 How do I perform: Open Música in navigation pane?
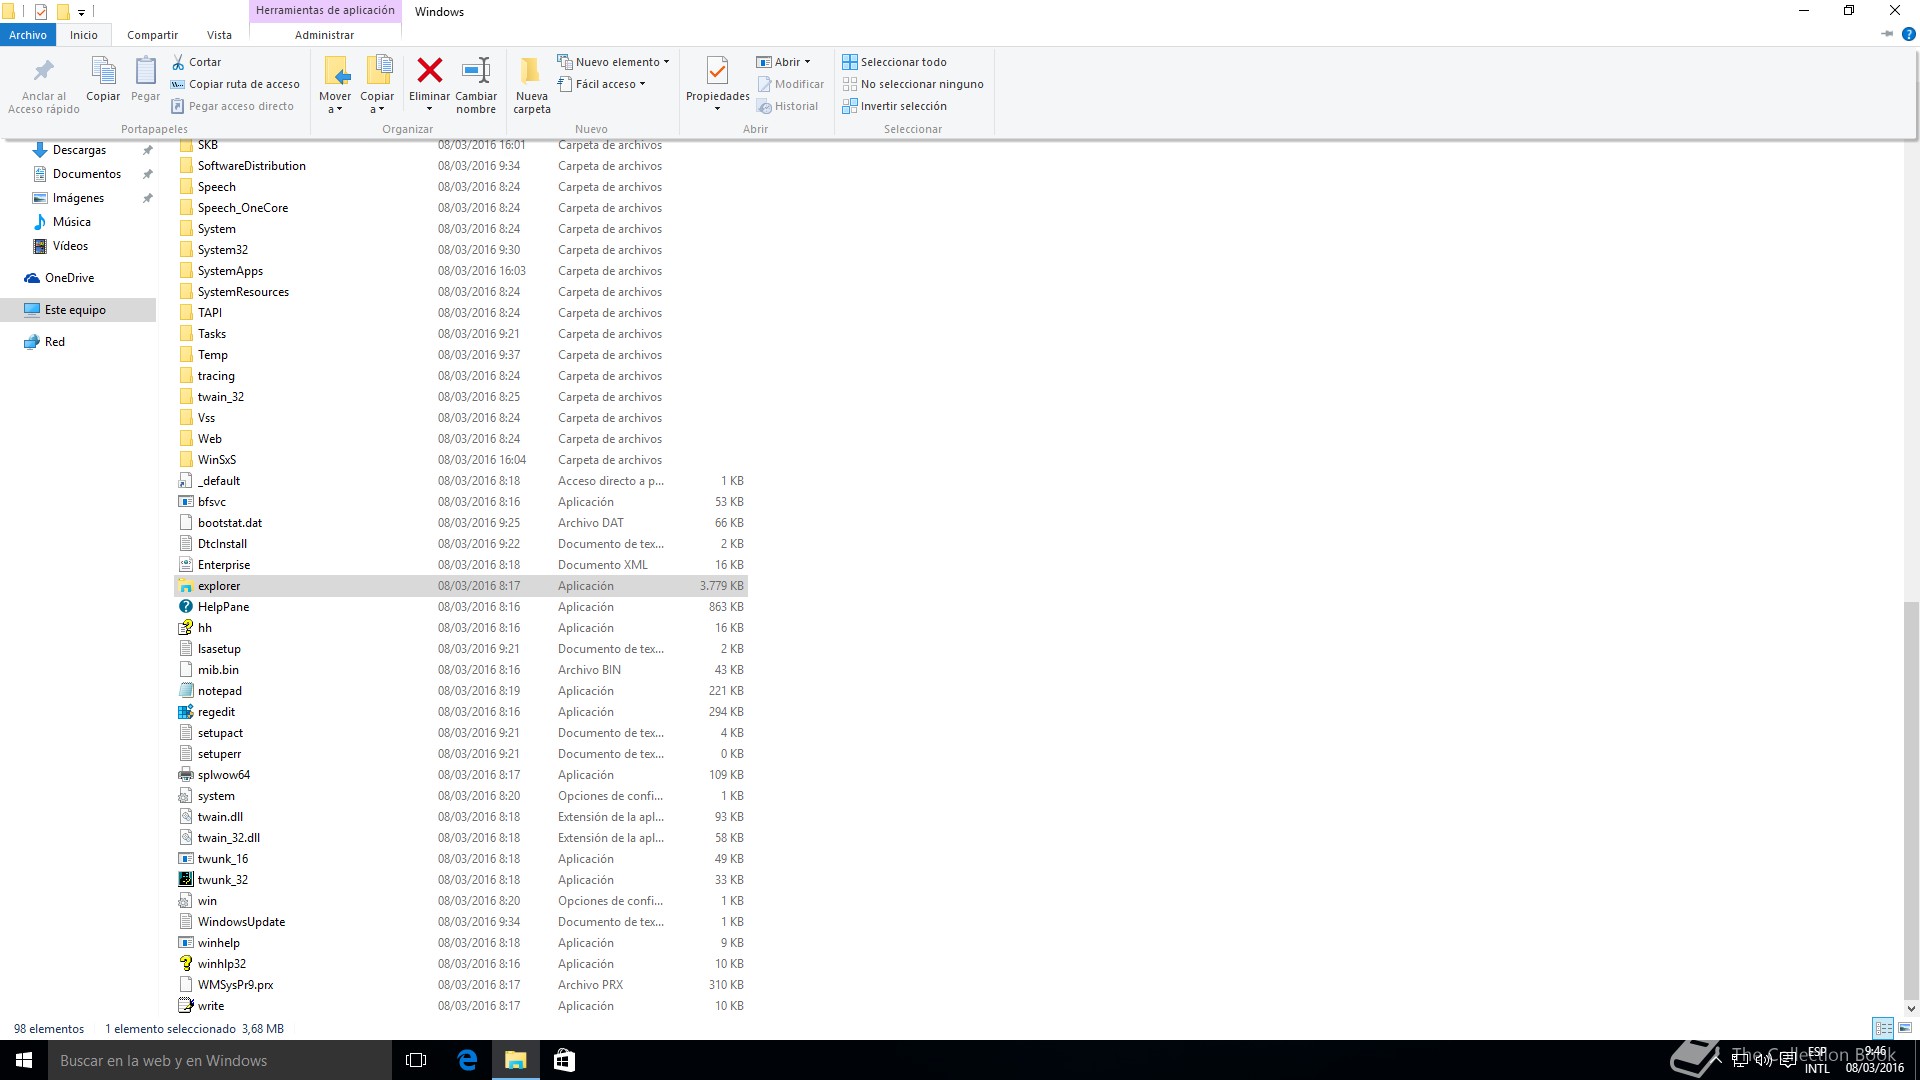coord(71,222)
